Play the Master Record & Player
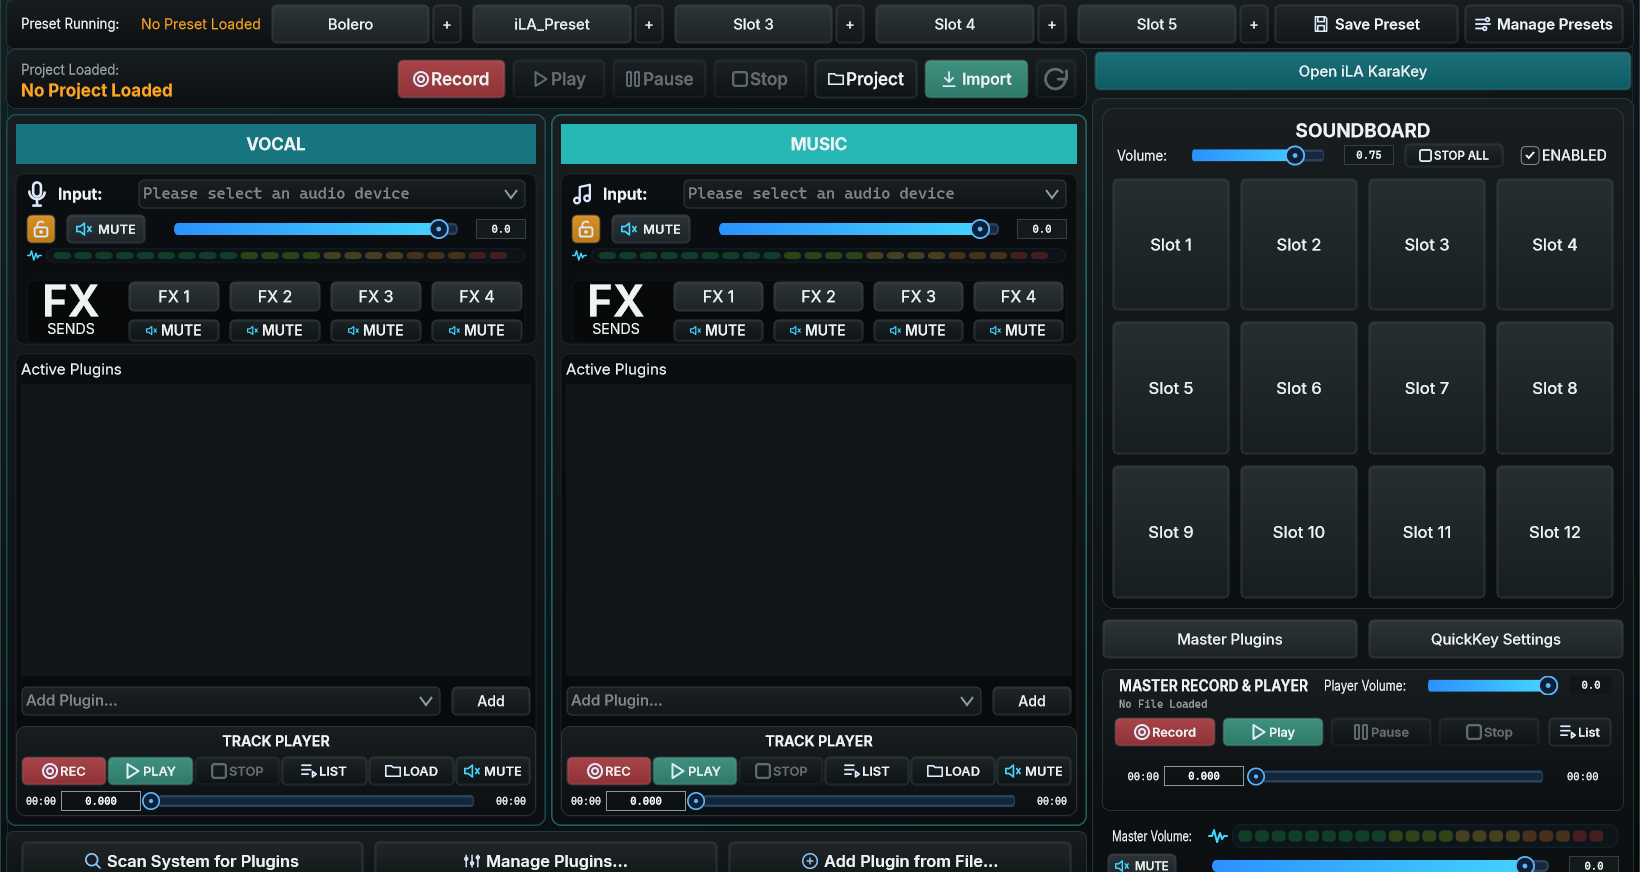 click(x=1273, y=732)
